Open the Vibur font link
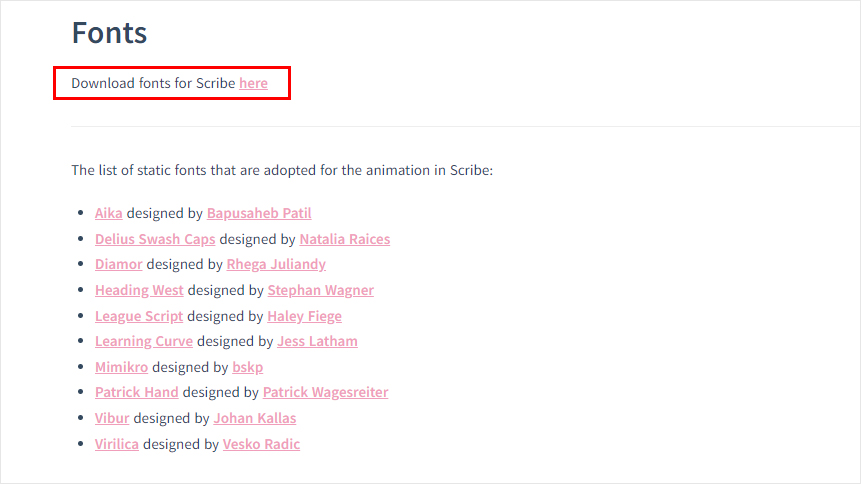Screen dimensions: 861x484 [112, 418]
